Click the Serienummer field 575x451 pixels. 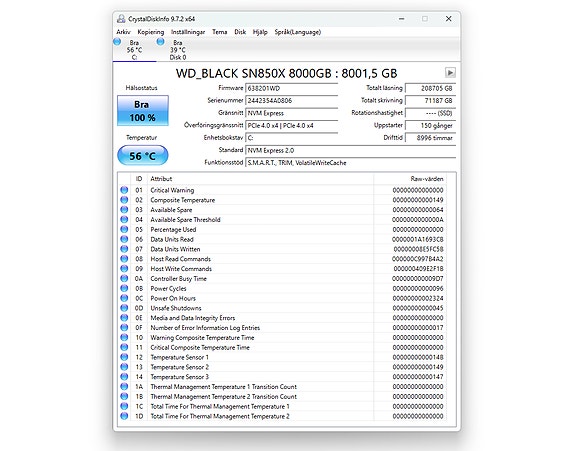coord(292,101)
